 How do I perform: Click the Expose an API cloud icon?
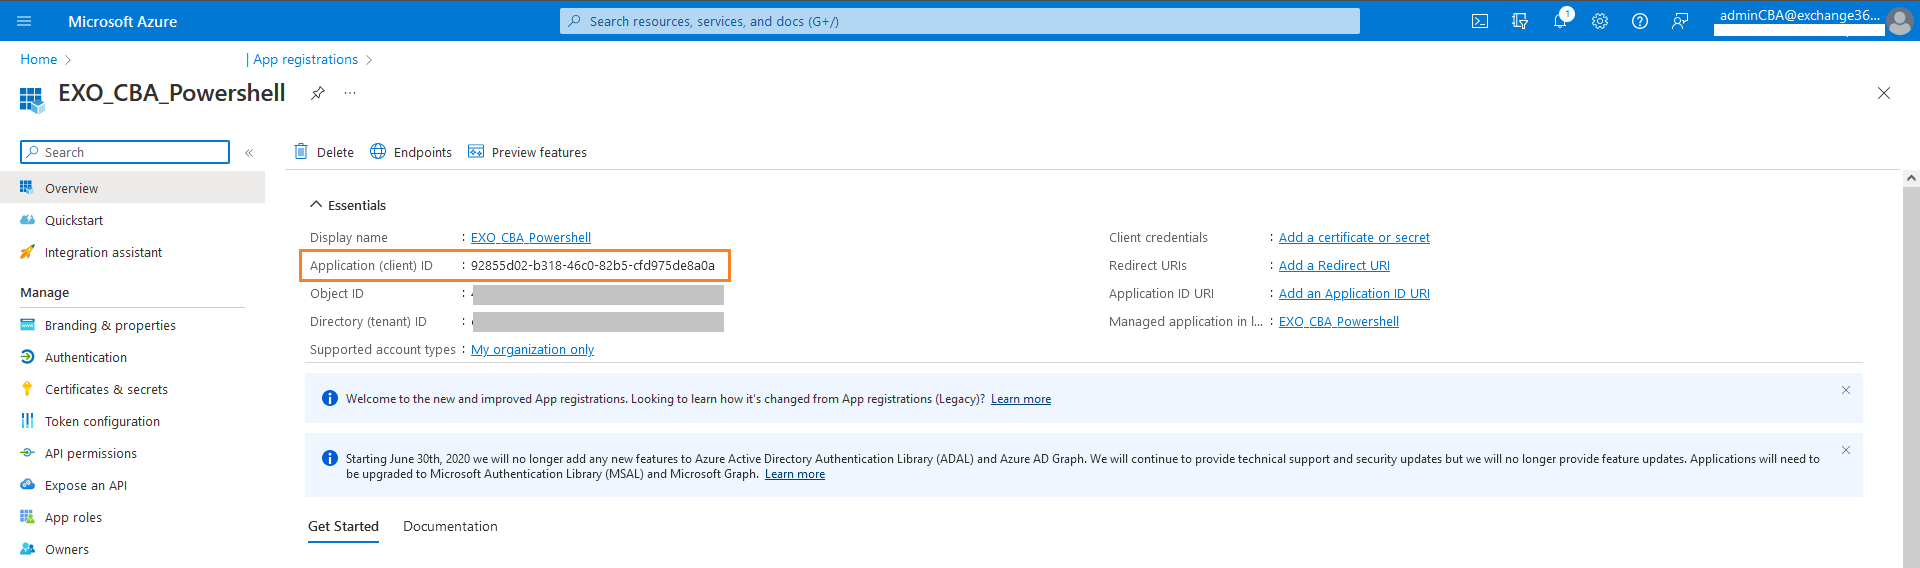point(27,485)
